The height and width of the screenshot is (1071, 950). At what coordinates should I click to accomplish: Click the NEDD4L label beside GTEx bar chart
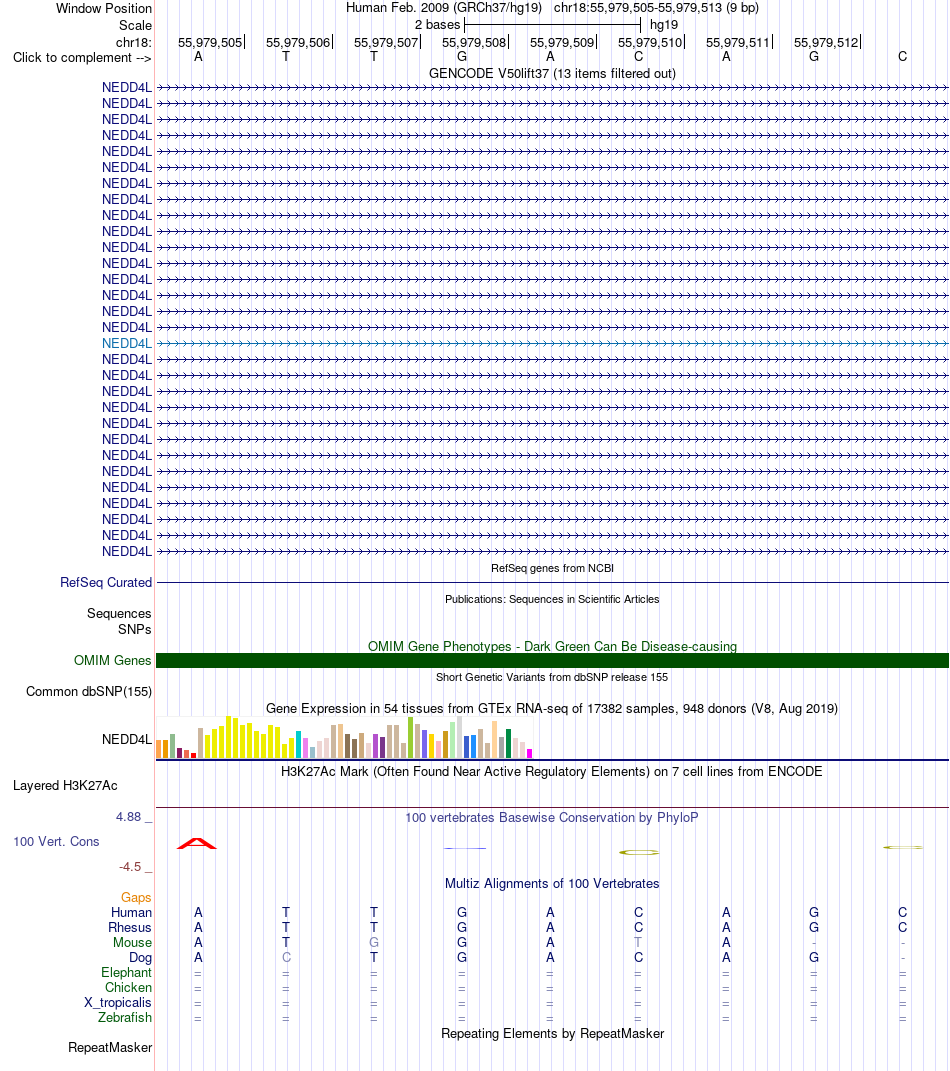tap(127, 739)
